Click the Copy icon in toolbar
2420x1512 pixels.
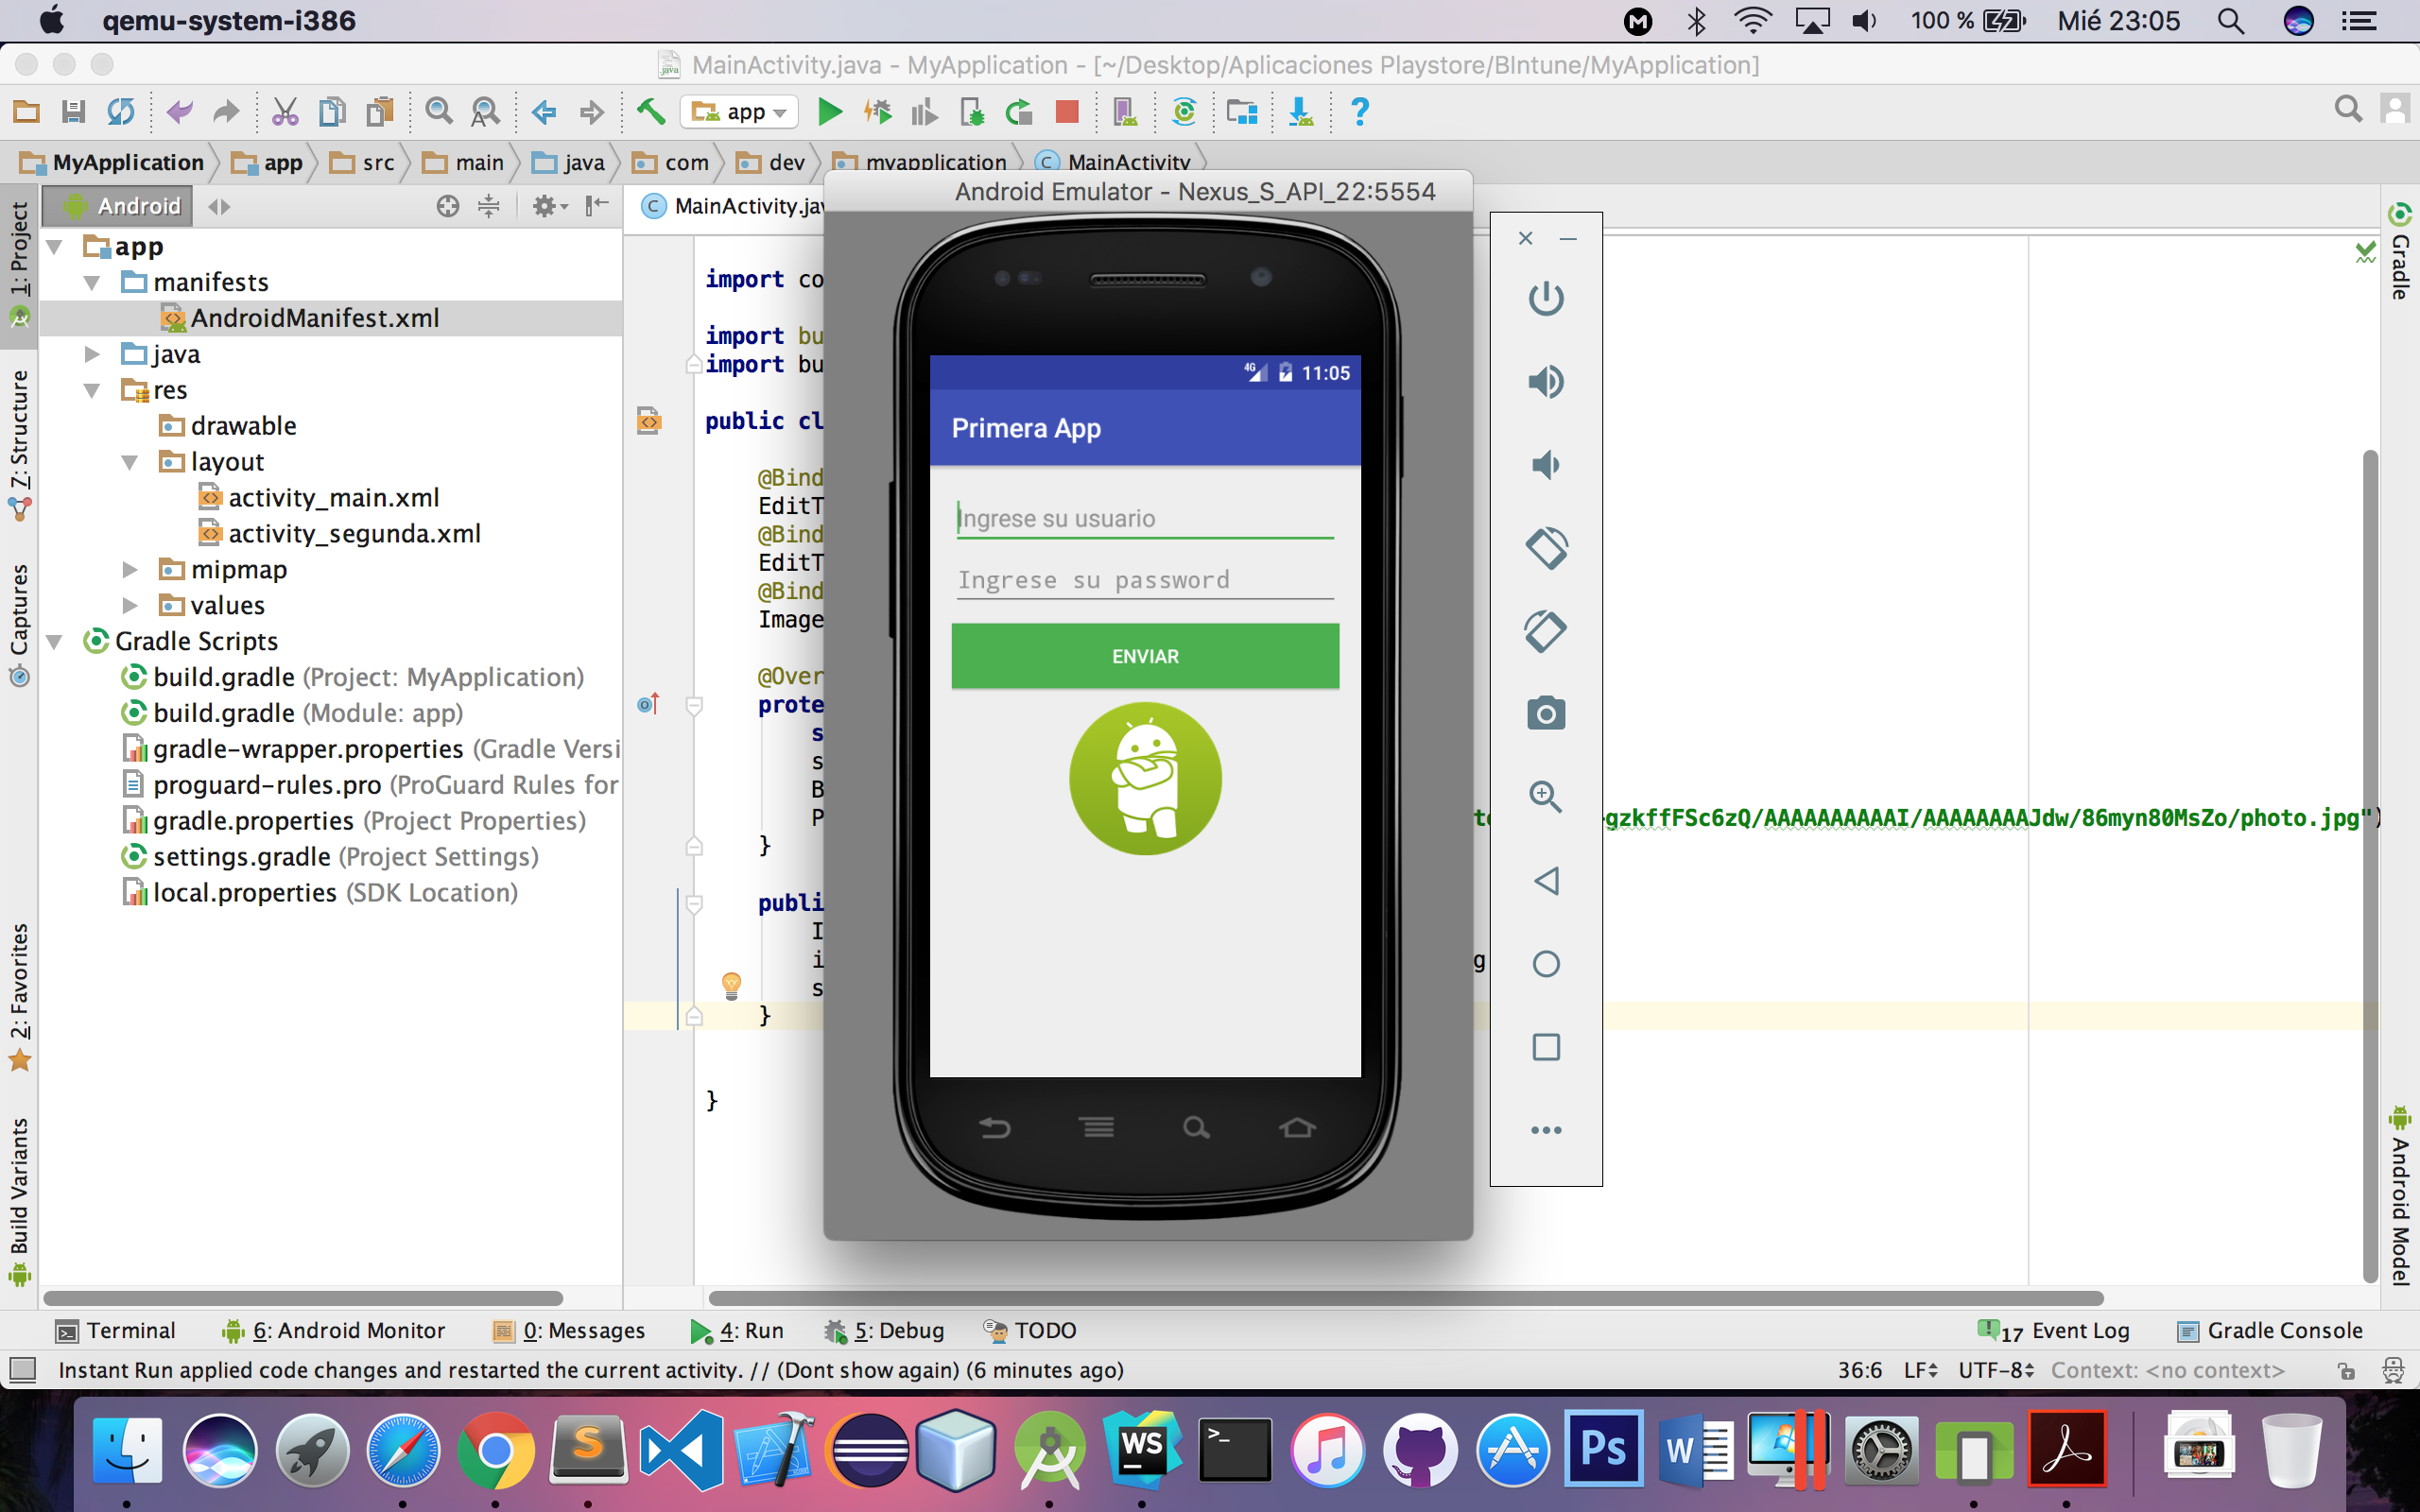[332, 112]
